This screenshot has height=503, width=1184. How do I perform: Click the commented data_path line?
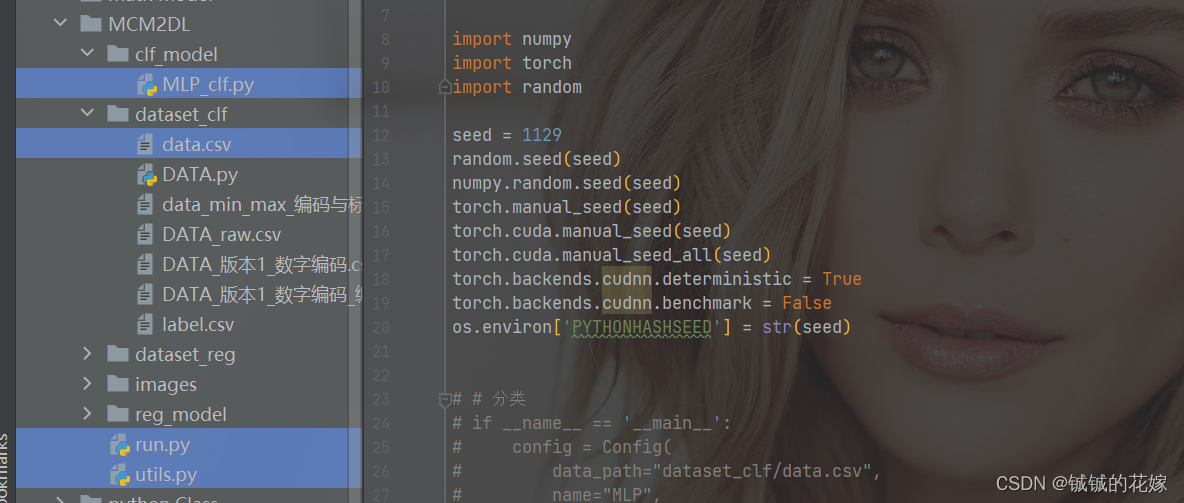coord(667,472)
